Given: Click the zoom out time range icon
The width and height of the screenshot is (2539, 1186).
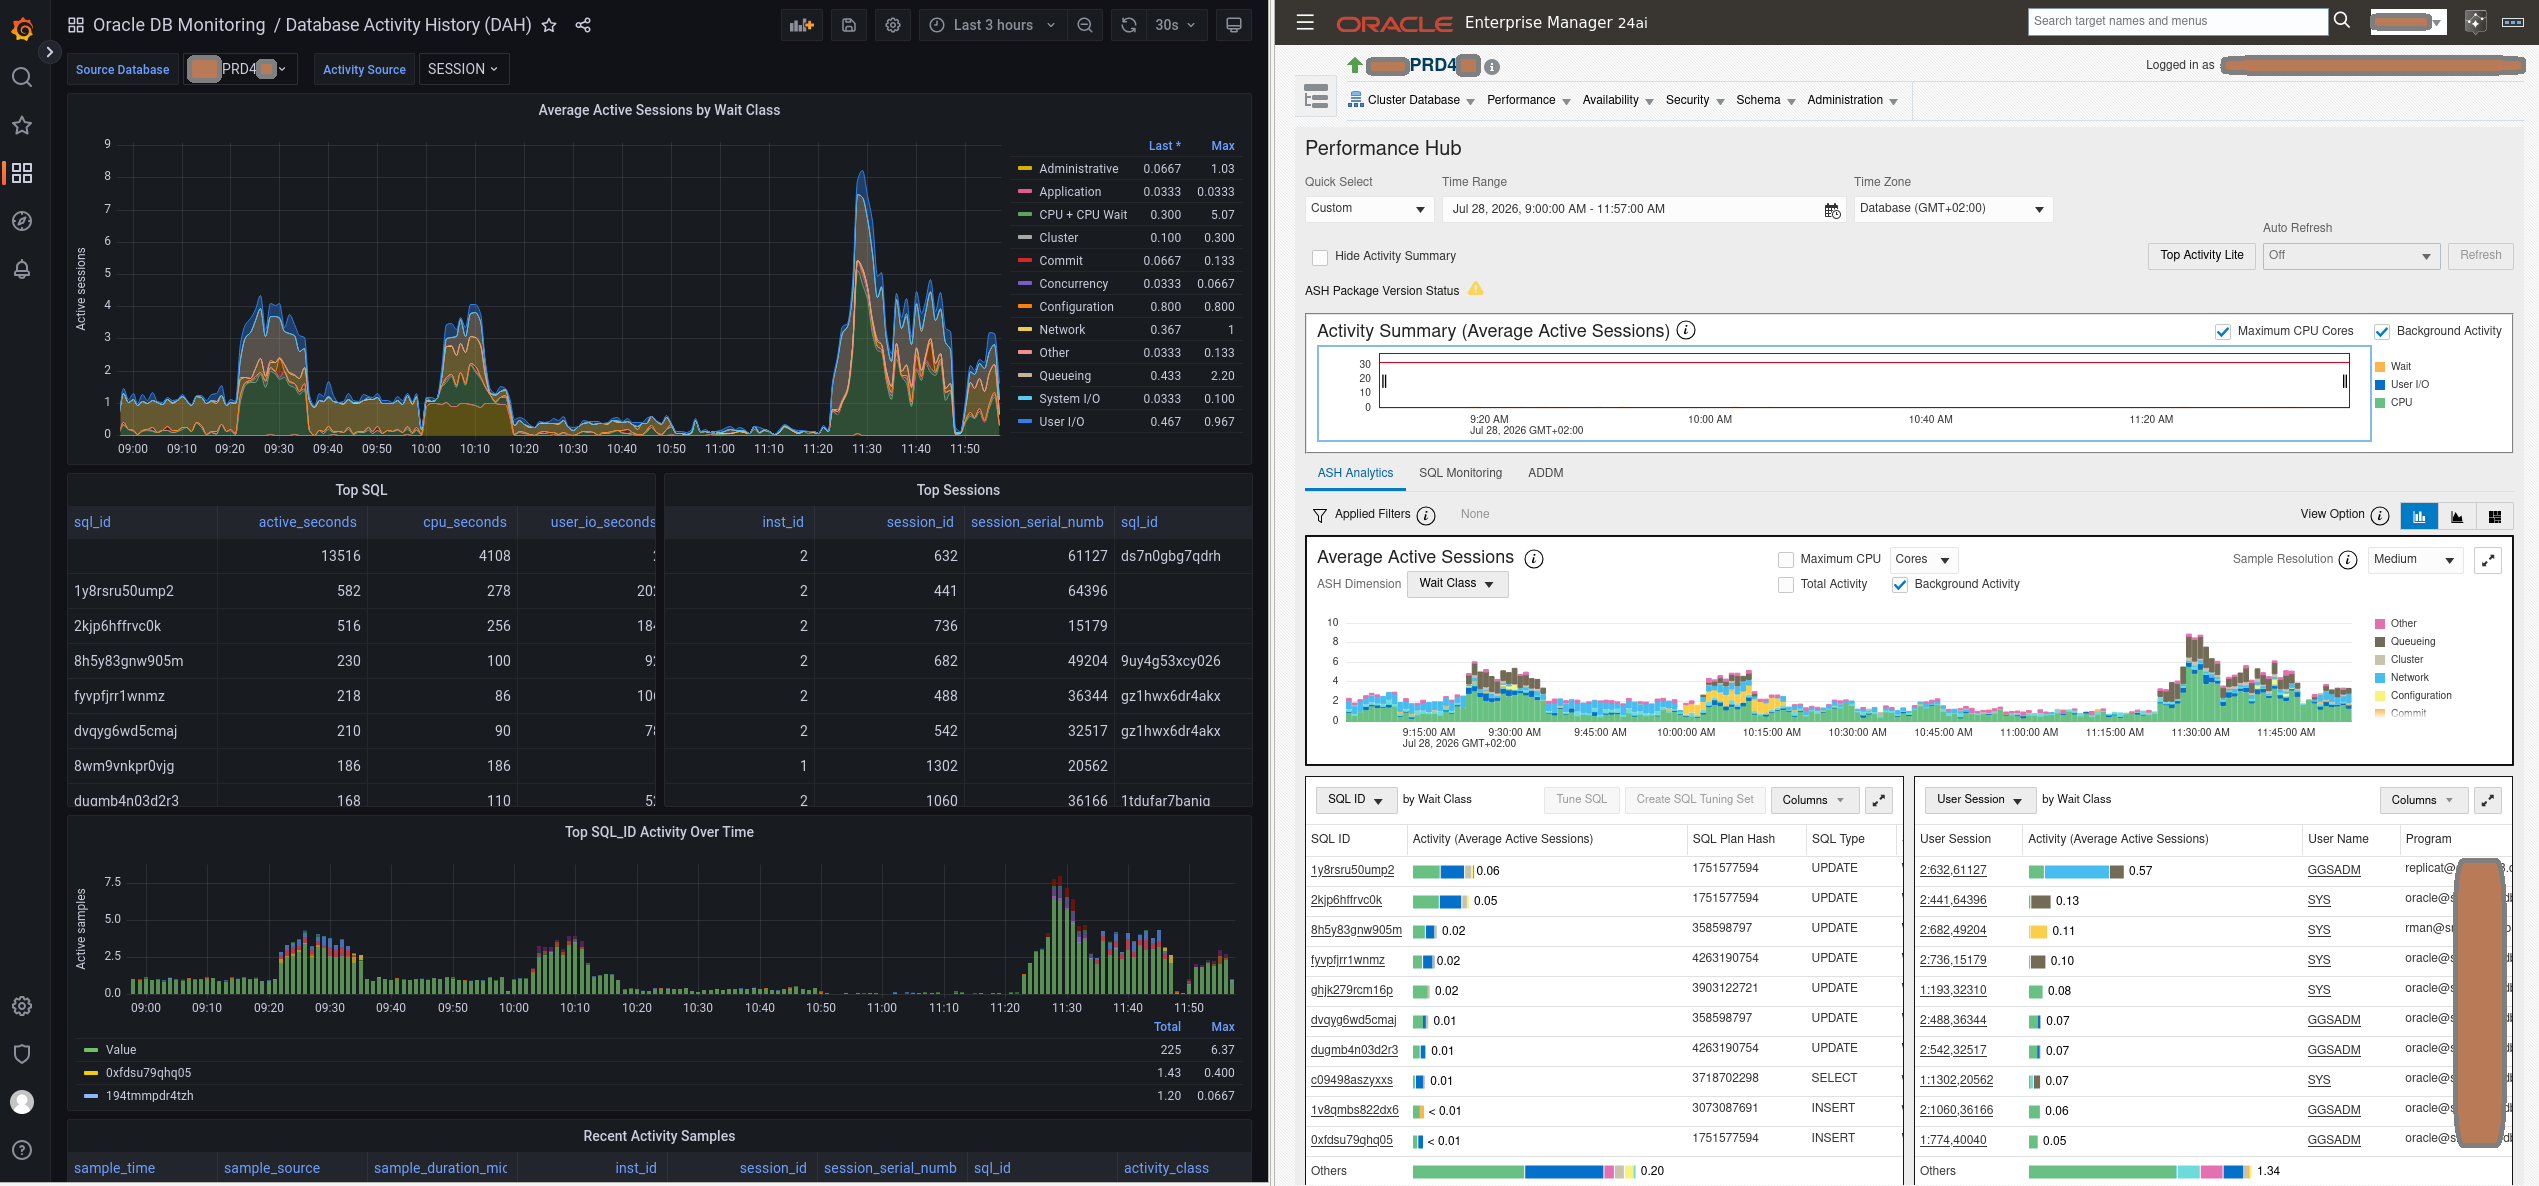Looking at the screenshot, I should pyautogui.click(x=1085, y=25).
